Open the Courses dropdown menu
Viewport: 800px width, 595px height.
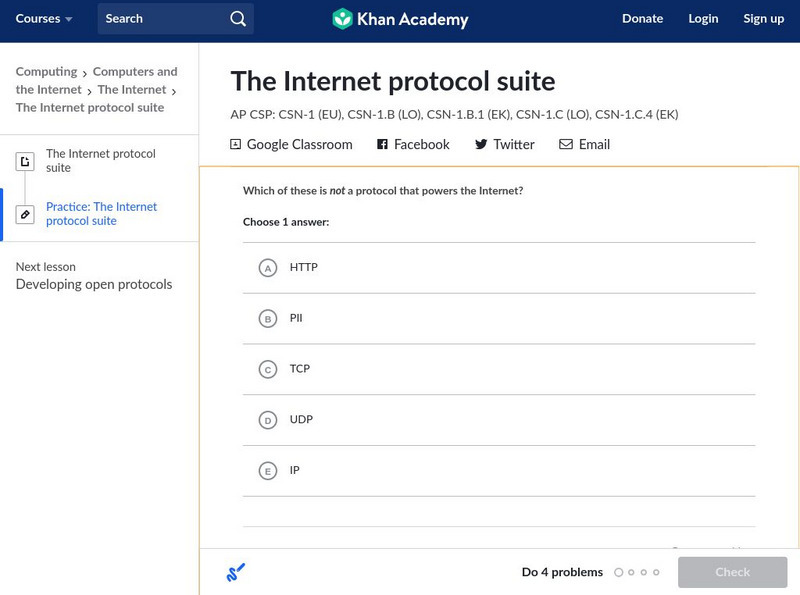(44, 19)
